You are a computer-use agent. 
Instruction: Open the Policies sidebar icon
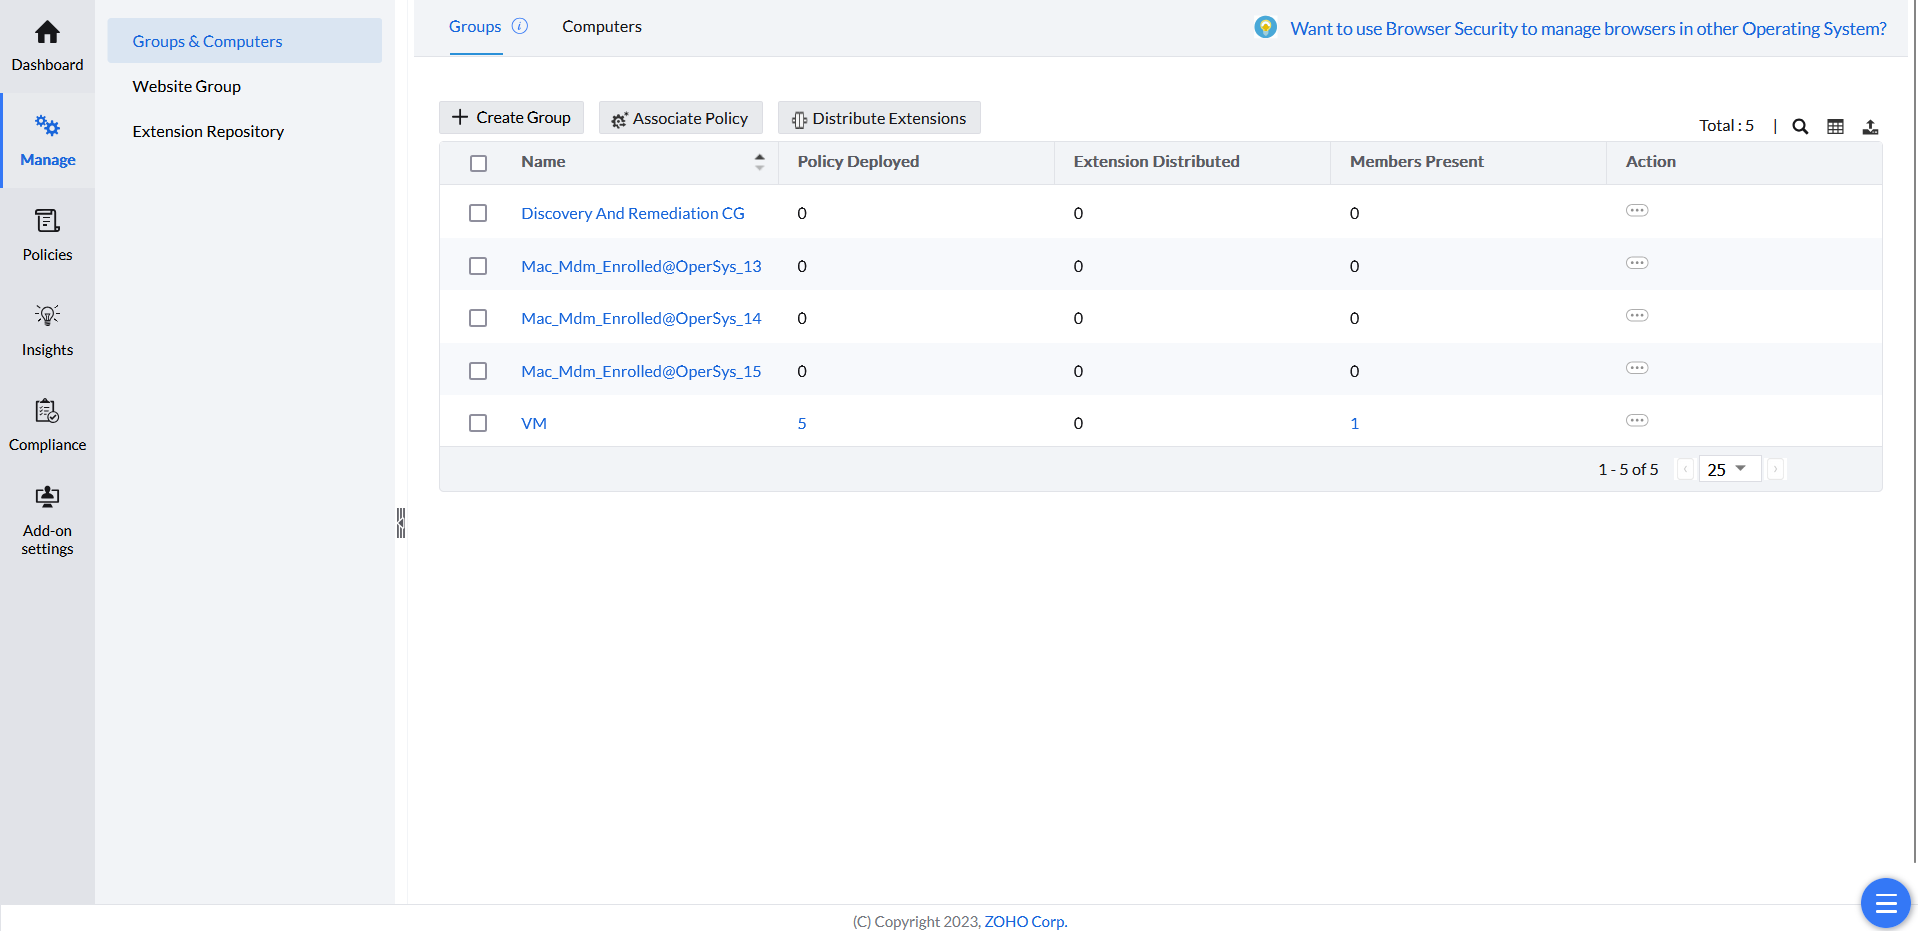(47, 221)
